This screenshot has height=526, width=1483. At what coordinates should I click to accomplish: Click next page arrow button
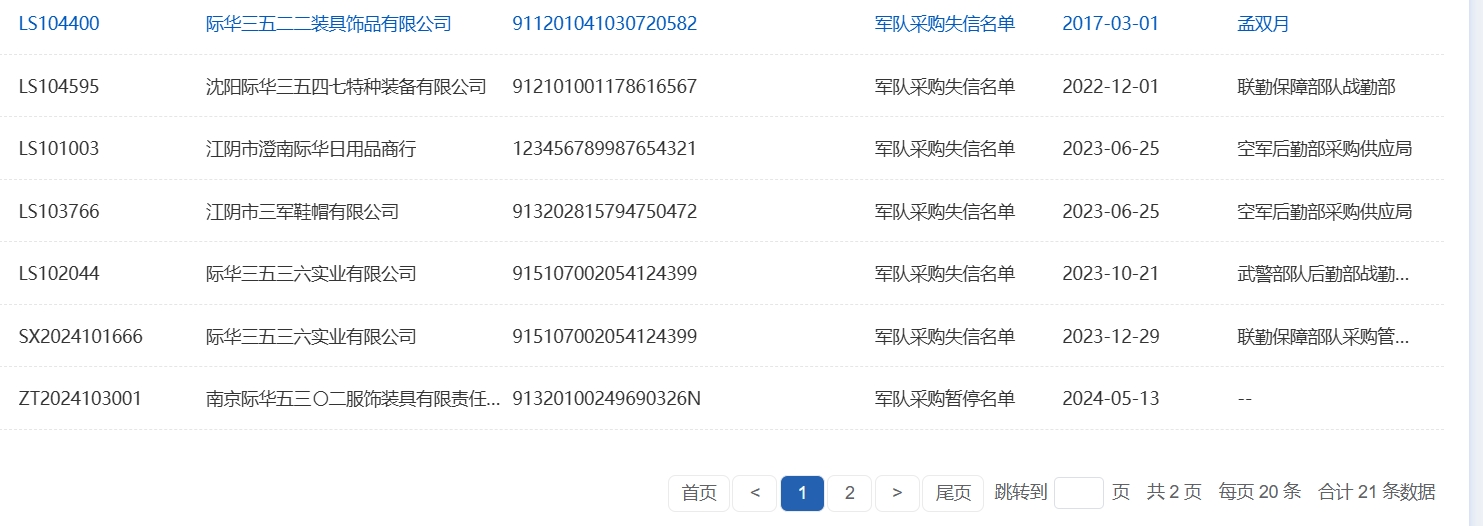897,492
